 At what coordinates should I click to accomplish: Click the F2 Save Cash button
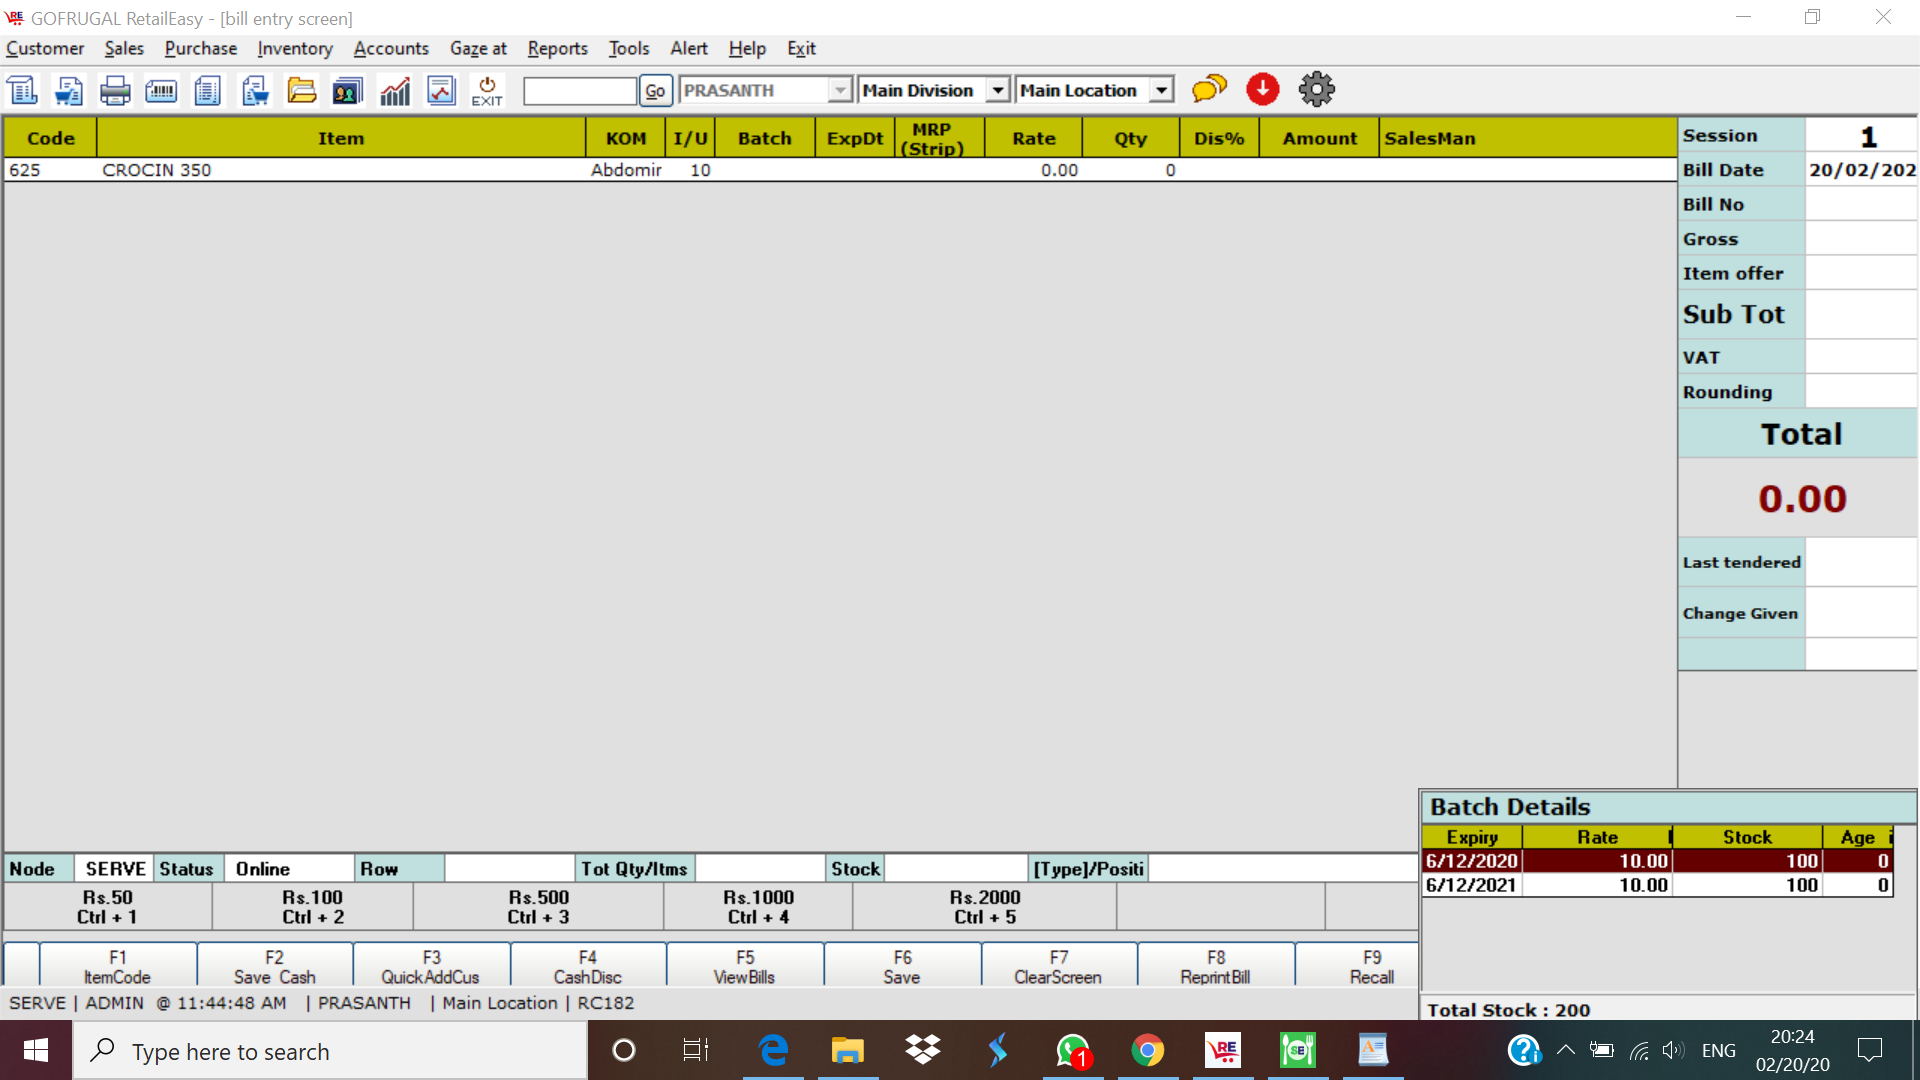[274, 966]
